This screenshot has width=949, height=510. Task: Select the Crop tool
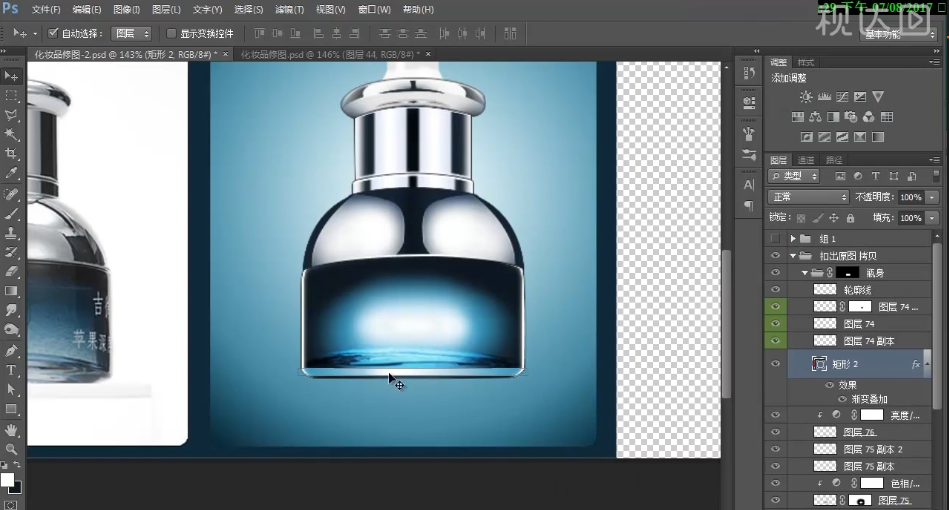pos(11,154)
